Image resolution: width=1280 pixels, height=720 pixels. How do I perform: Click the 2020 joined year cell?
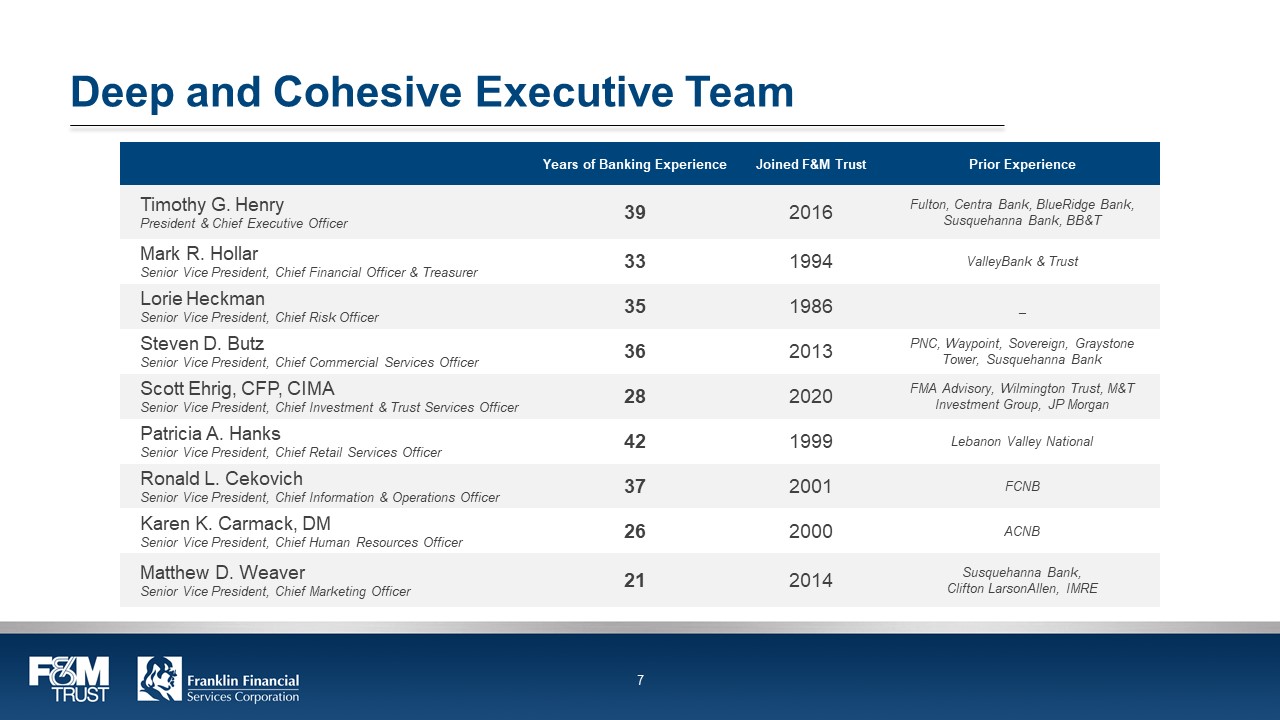coord(811,396)
